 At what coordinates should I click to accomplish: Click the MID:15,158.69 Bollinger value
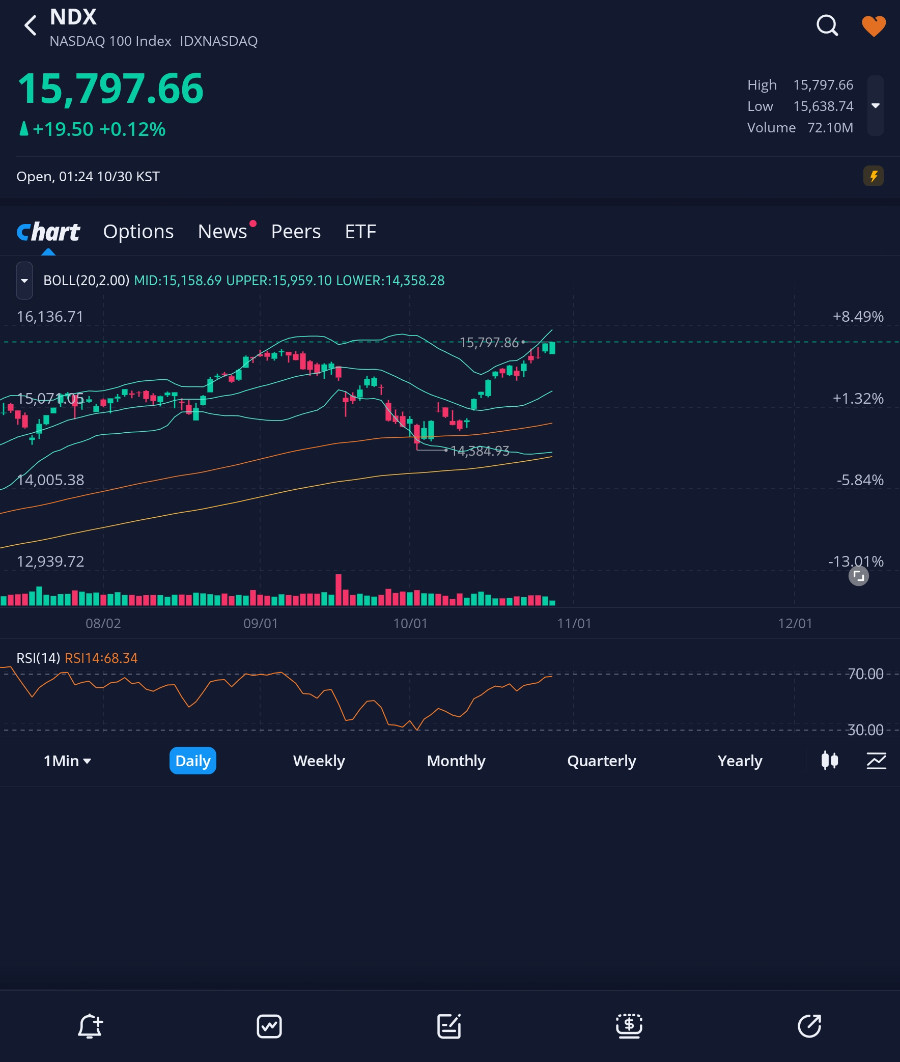coord(177,280)
